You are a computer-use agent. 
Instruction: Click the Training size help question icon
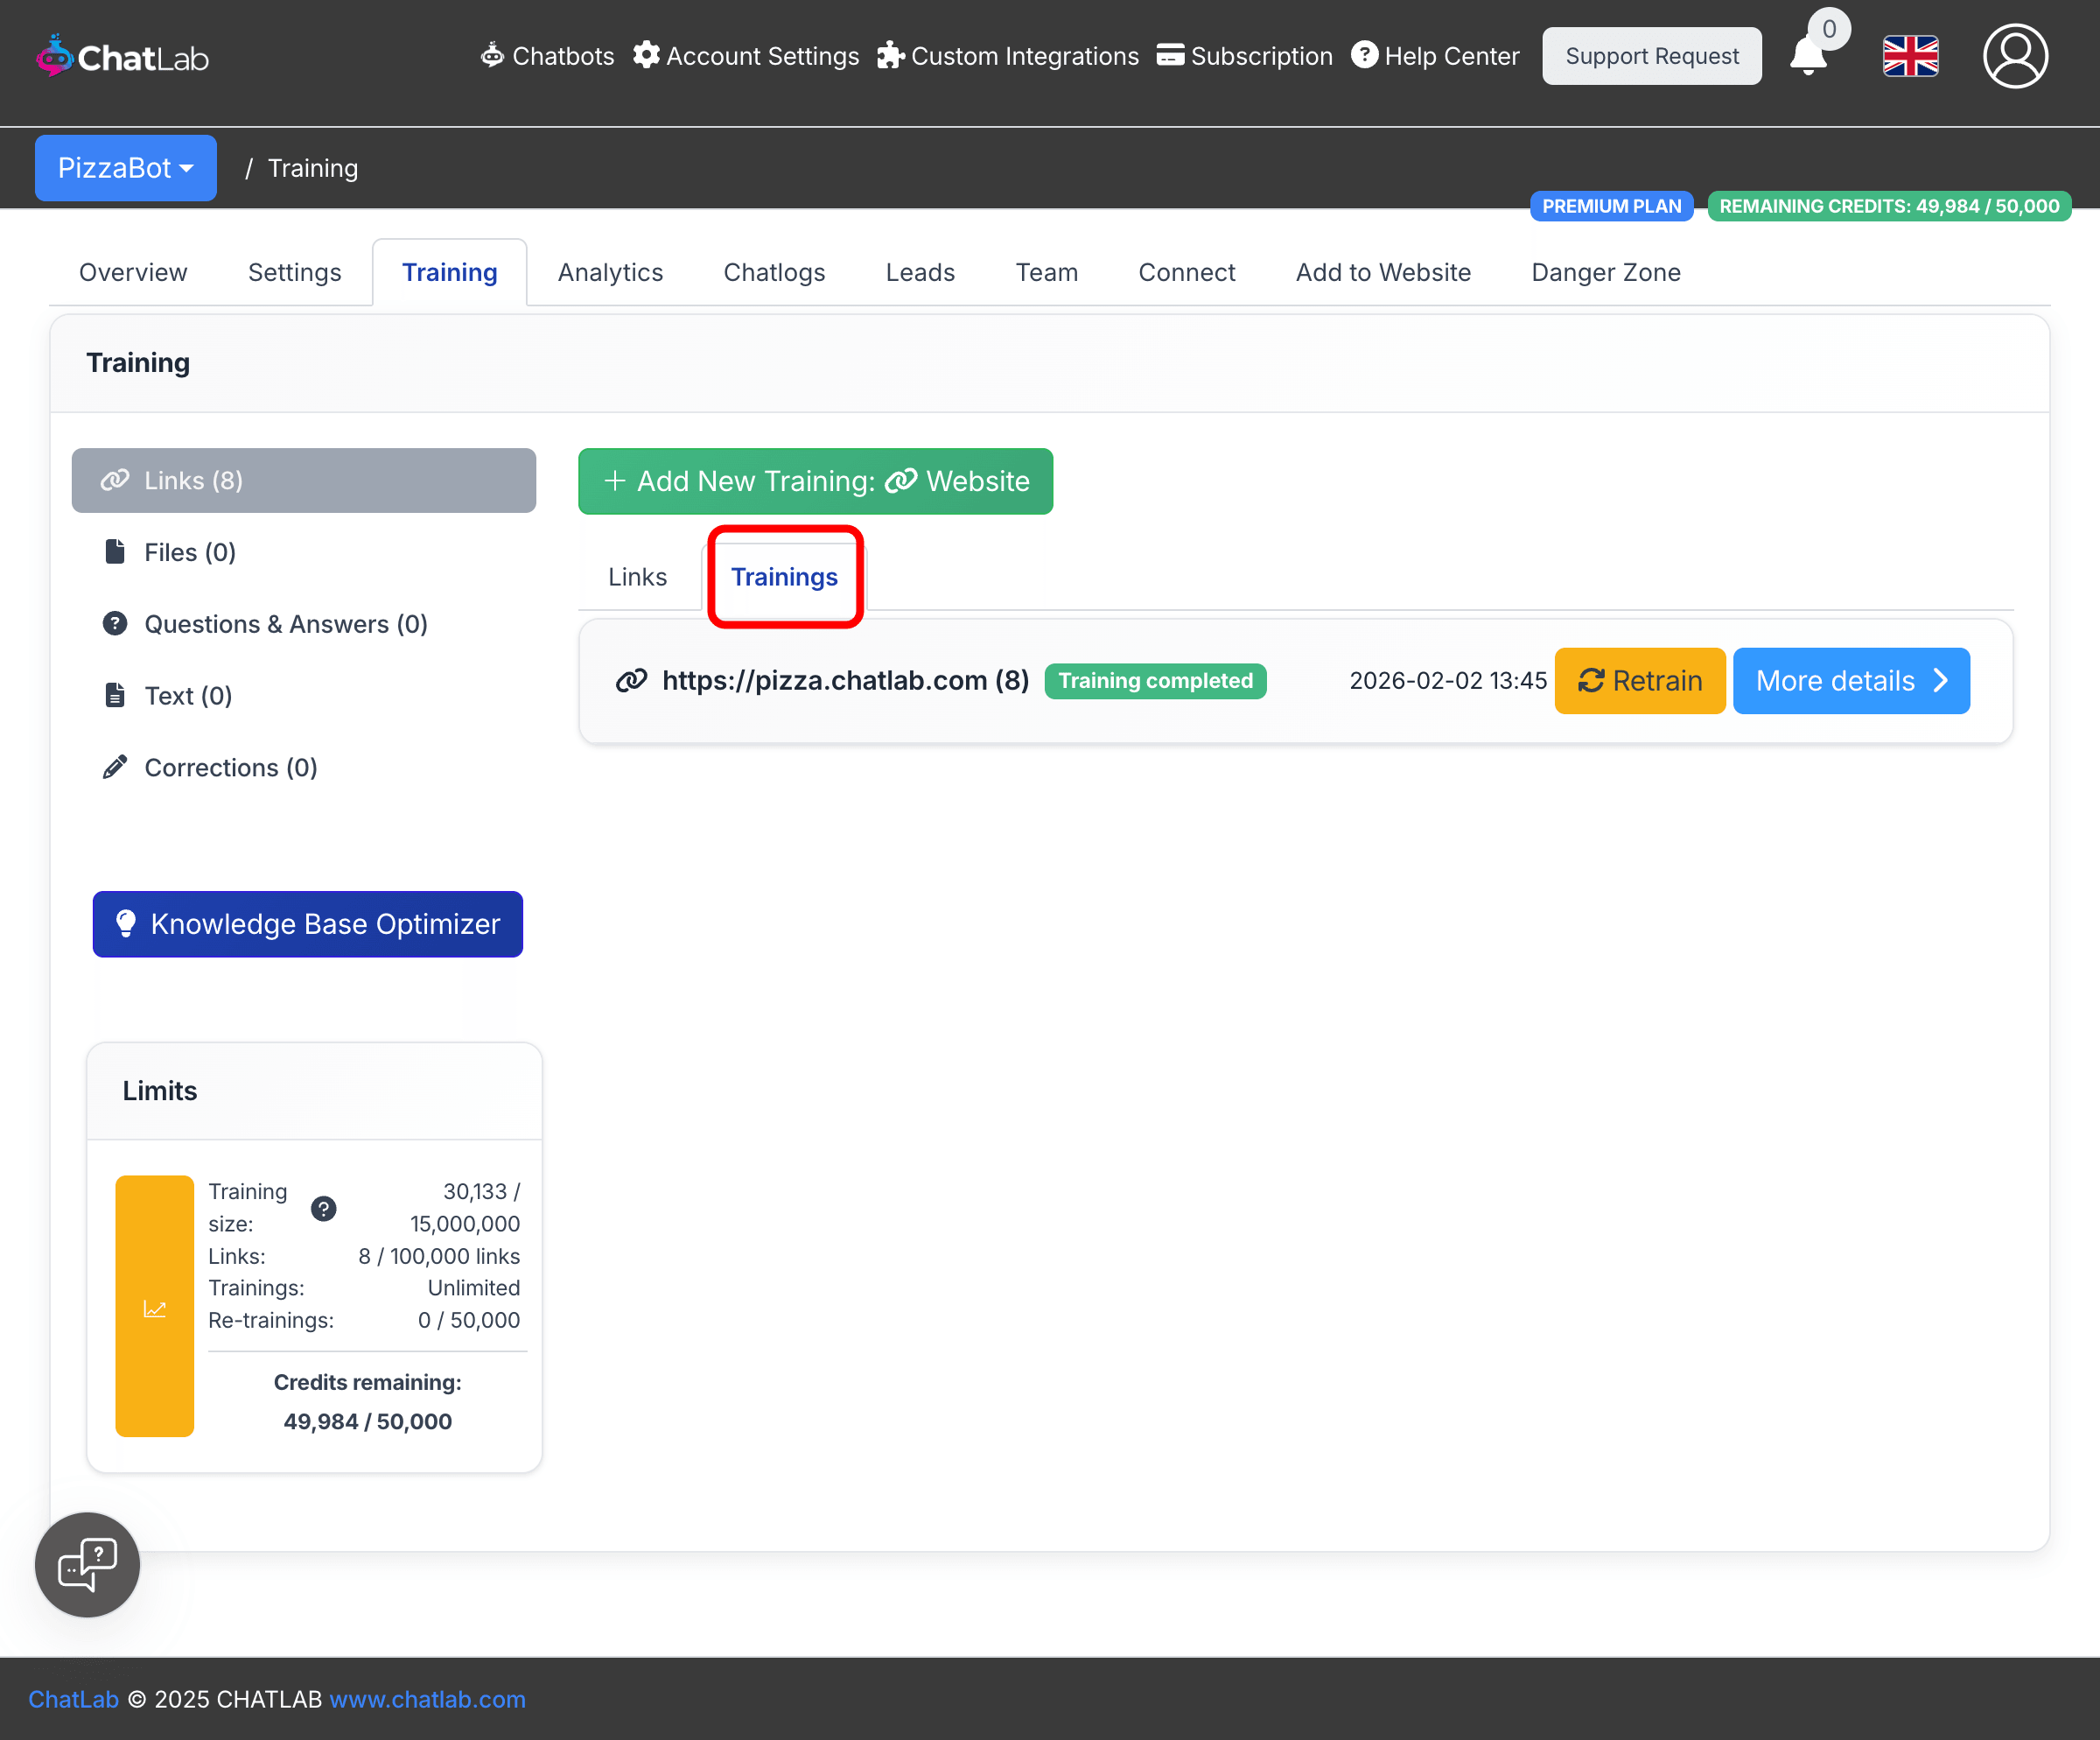(x=323, y=1208)
